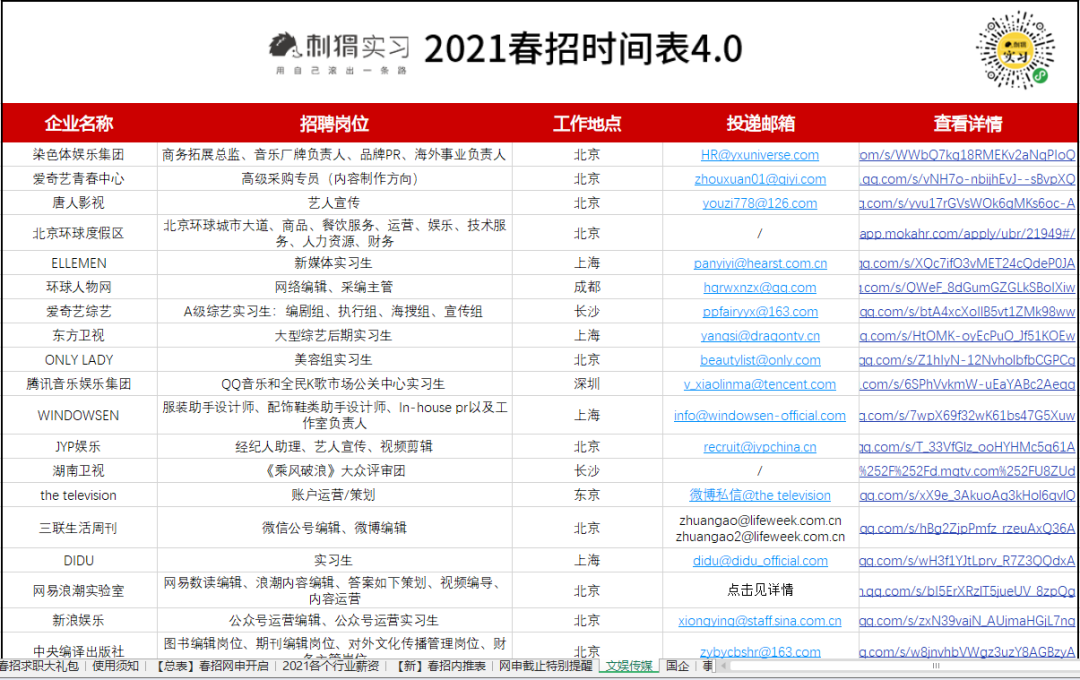Select the 《乘风破浪》大众评审团 cell
Viewport: 1080px width, 680px height.
click(334, 471)
